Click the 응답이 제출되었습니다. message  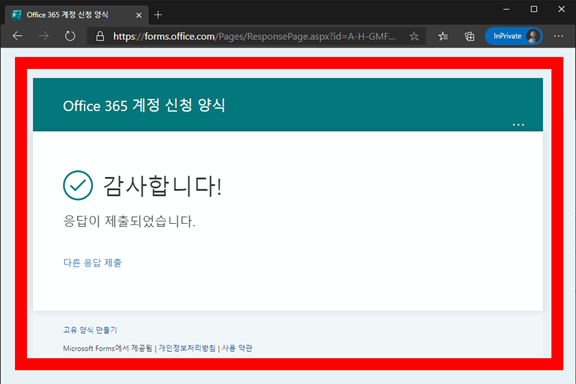click(x=129, y=221)
